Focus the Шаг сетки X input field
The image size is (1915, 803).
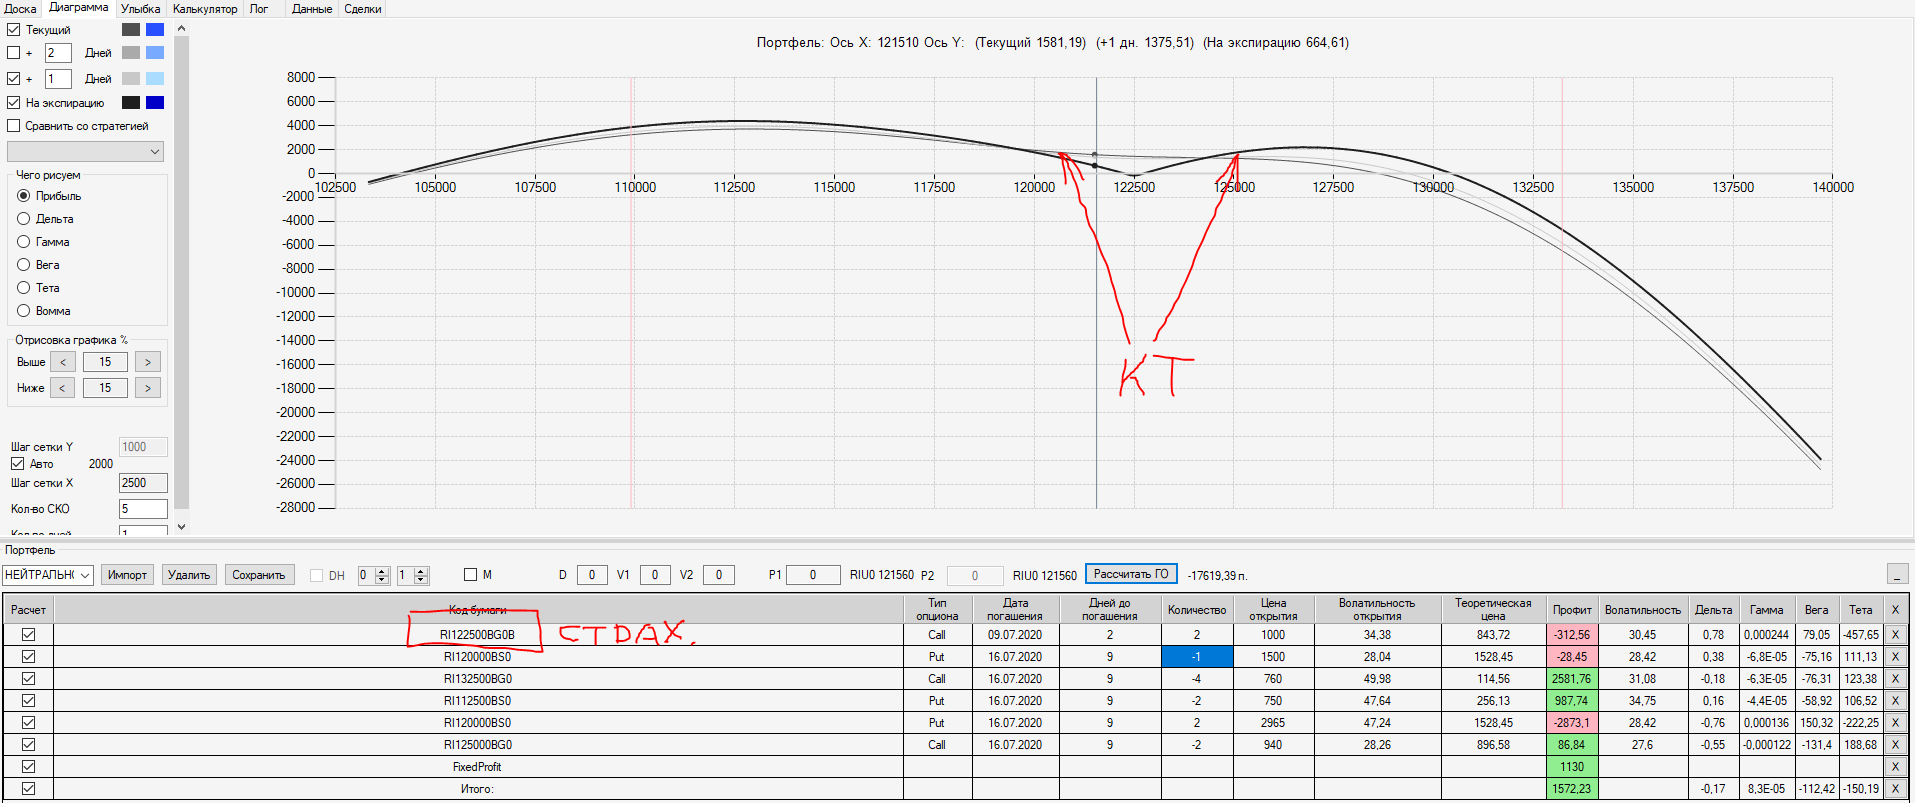click(x=143, y=483)
